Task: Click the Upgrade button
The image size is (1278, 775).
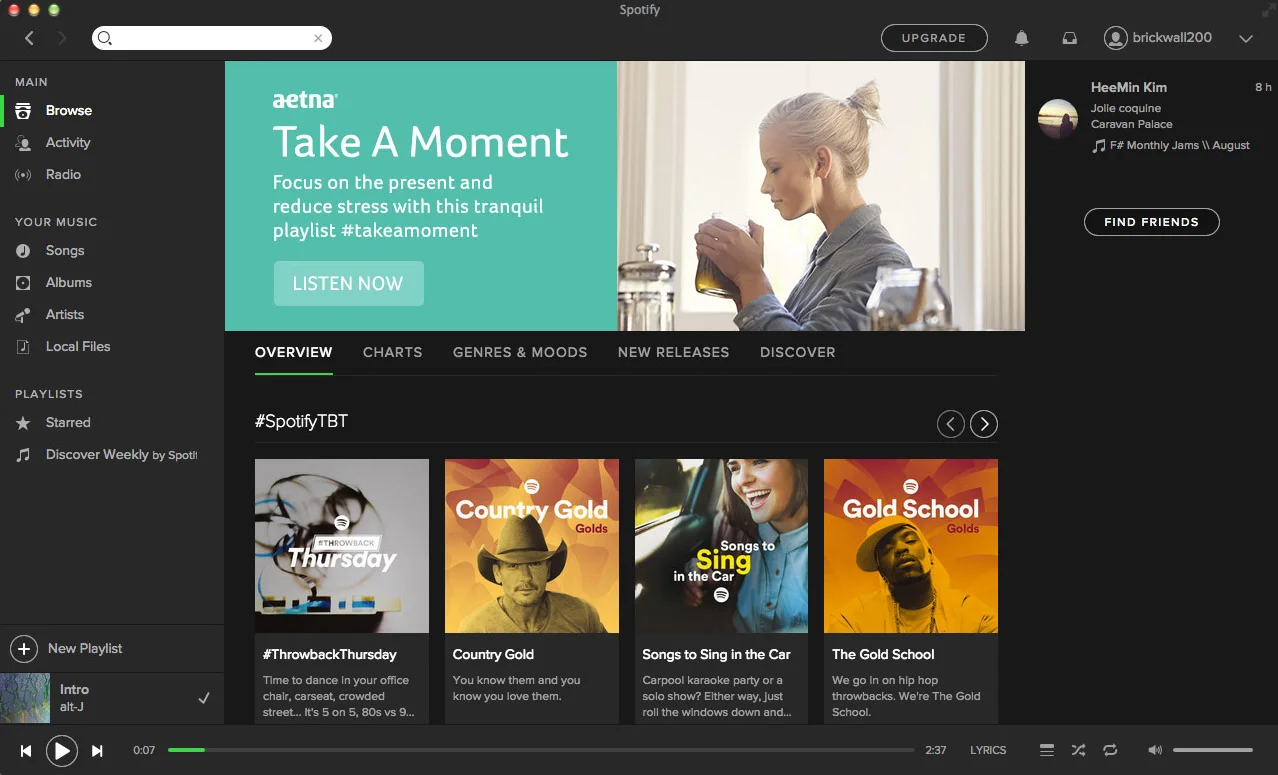Action: (934, 38)
